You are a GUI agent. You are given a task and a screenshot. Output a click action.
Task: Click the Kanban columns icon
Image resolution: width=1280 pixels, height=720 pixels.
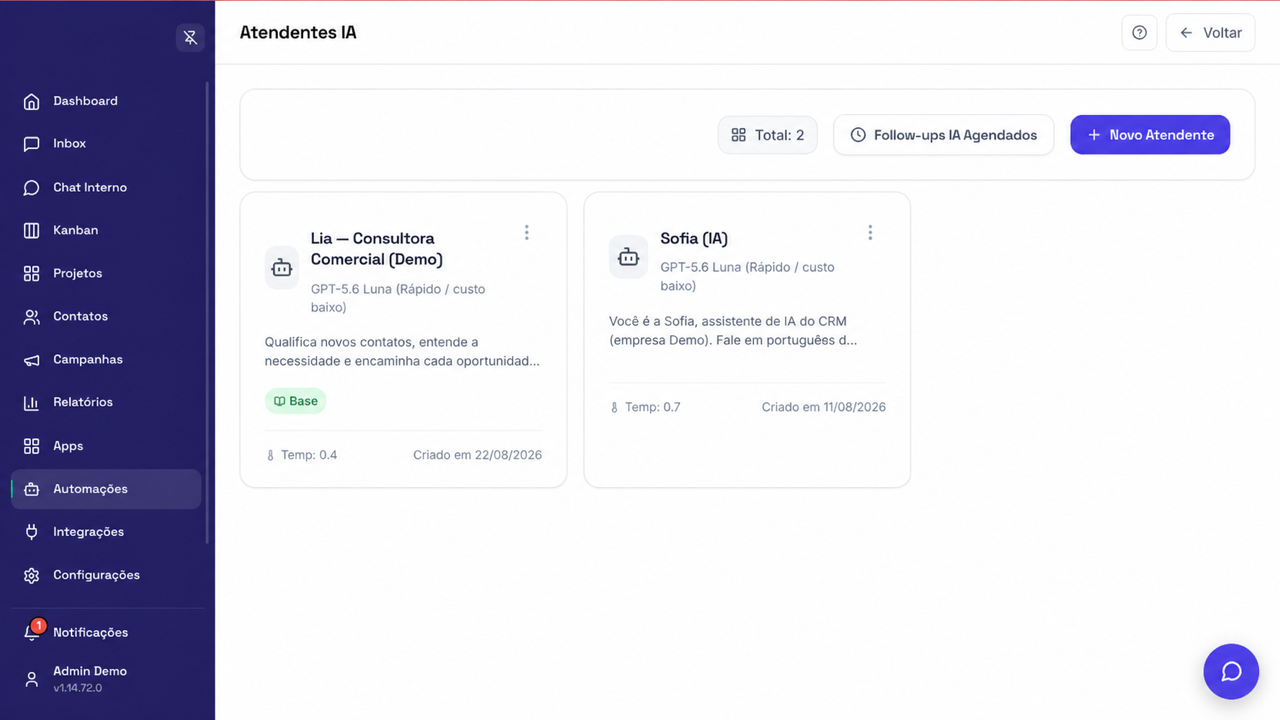[x=31, y=230]
